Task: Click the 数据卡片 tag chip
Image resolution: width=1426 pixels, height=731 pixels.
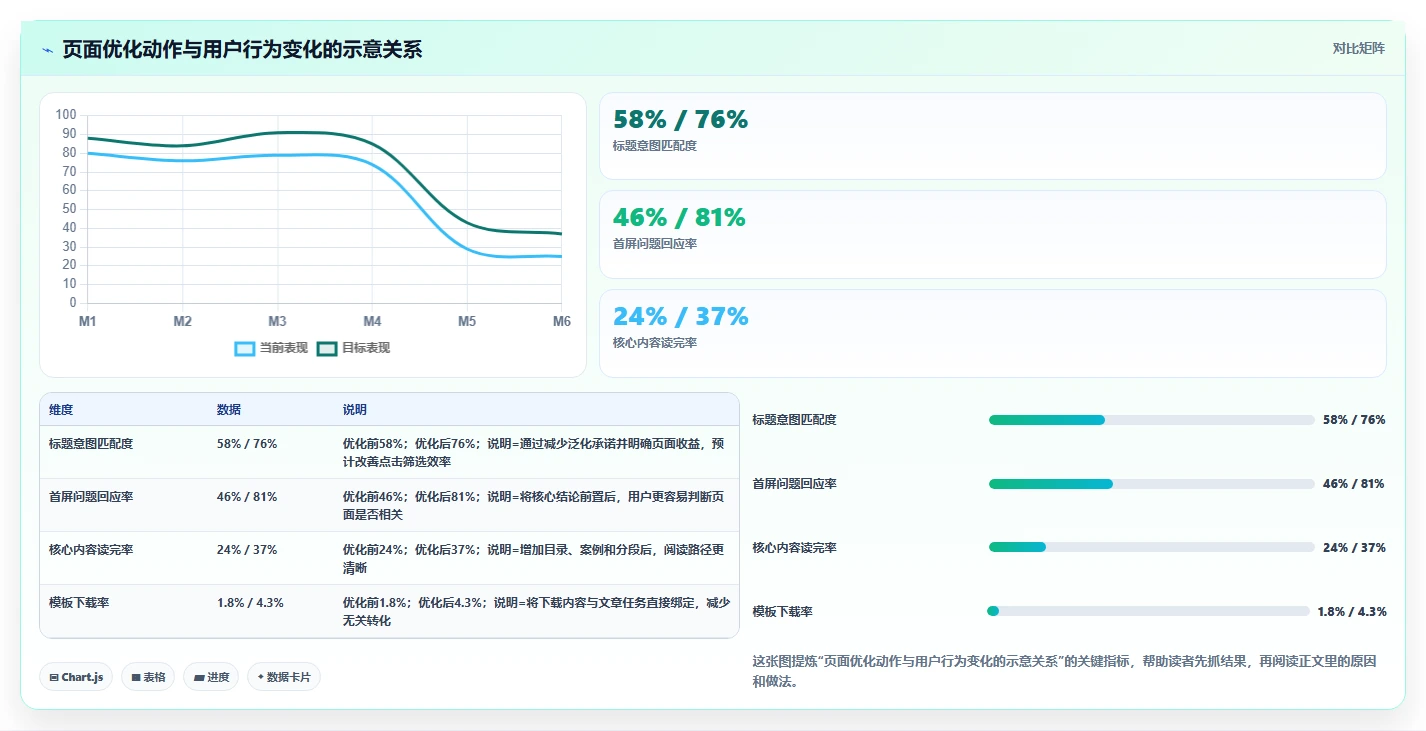Action: (x=284, y=677)
